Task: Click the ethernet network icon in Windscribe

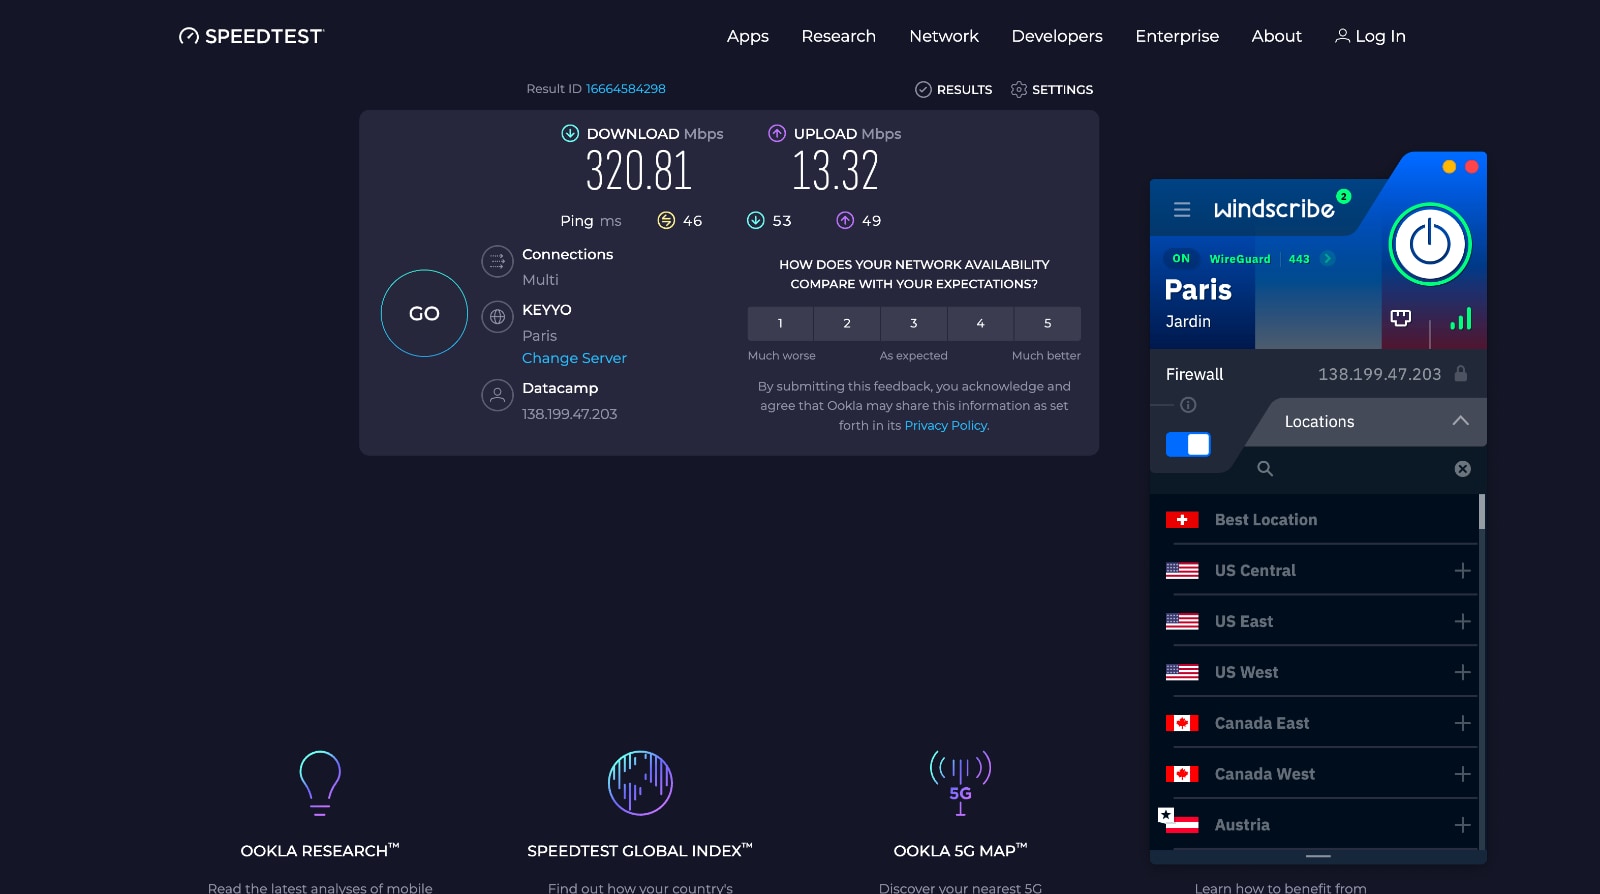Action: coord(1401,318)
